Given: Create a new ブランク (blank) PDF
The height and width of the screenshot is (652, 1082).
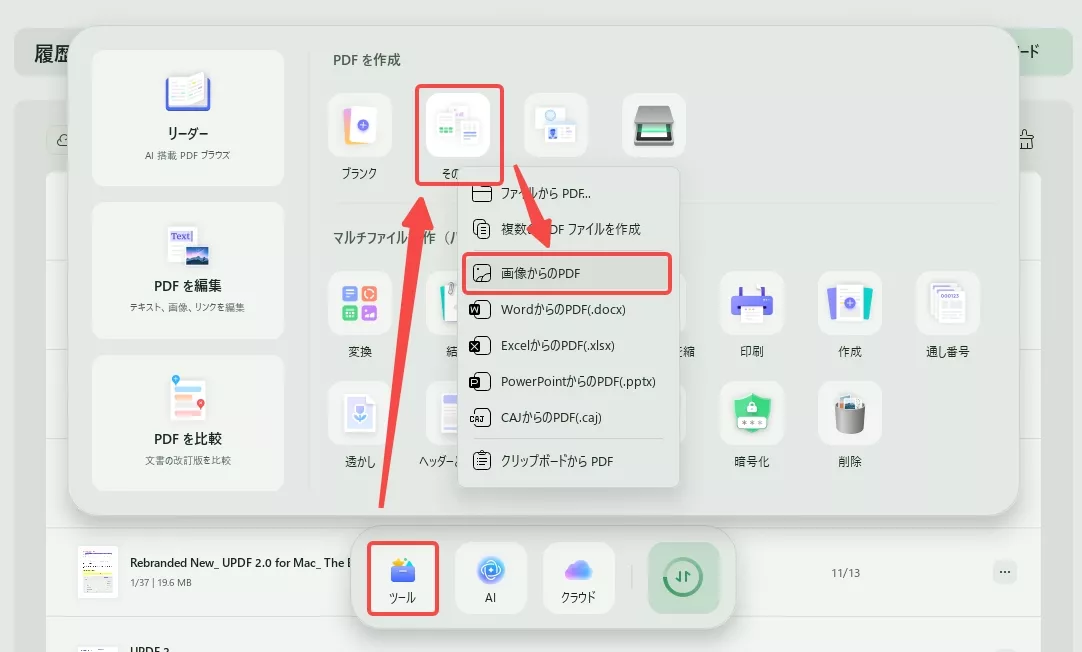Looking at the screenshot, I should (x=360, y=125).
